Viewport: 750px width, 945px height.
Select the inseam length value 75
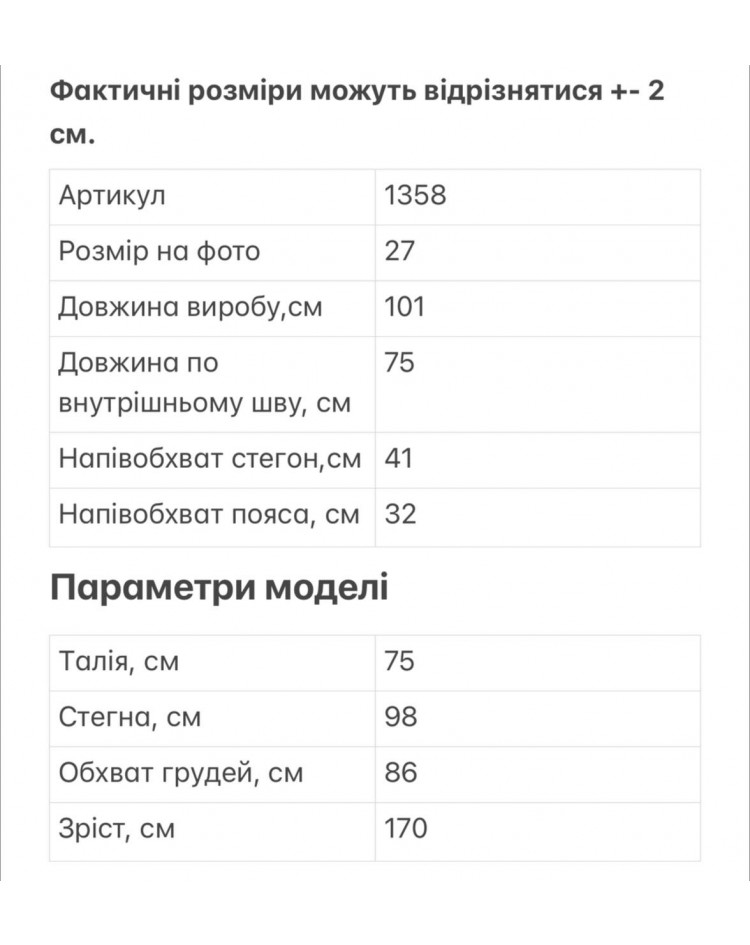(x=400, y=363)
